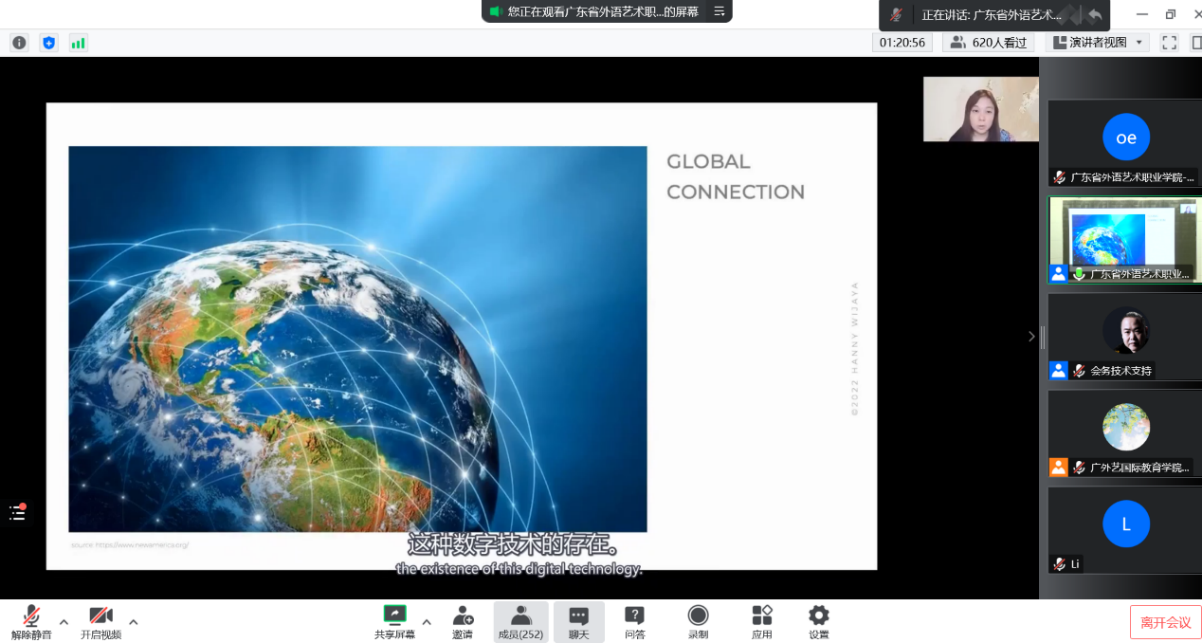
Task: Open the 邀请 invite icon
Action: click(x=462, y=620)
